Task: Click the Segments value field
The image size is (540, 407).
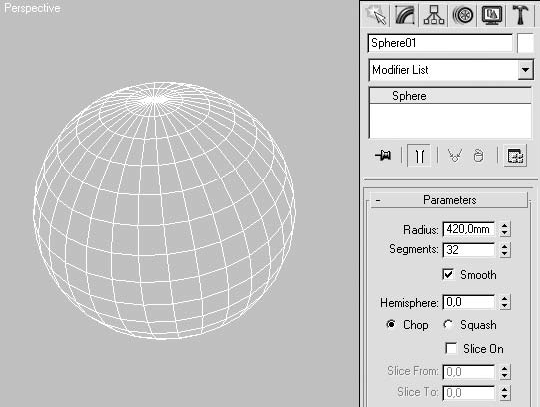Action: tap(469, 250)
